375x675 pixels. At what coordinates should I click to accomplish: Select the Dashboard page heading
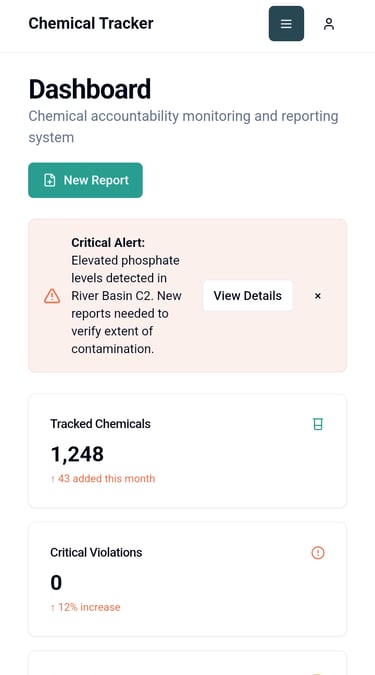(x=90, y=89)
